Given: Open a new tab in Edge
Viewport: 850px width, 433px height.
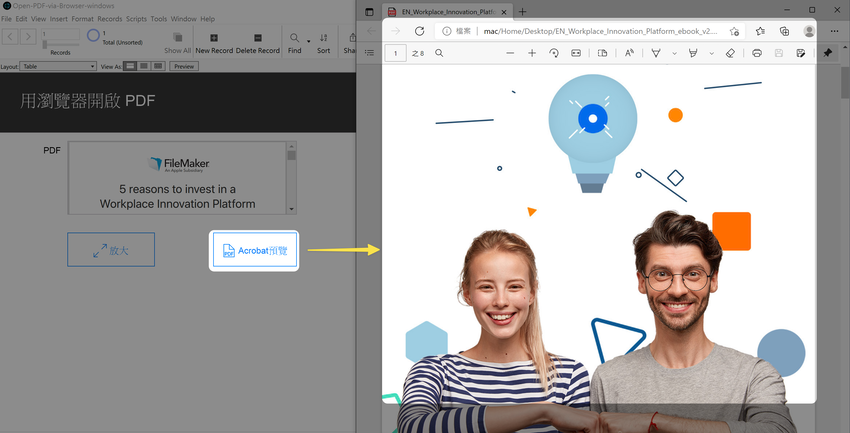Looking at the screenshot, I should tap(523, 11).
